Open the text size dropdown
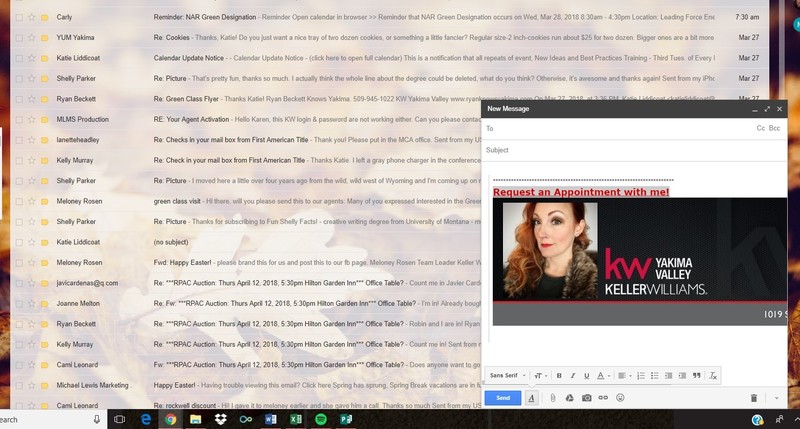 [540, 375]
